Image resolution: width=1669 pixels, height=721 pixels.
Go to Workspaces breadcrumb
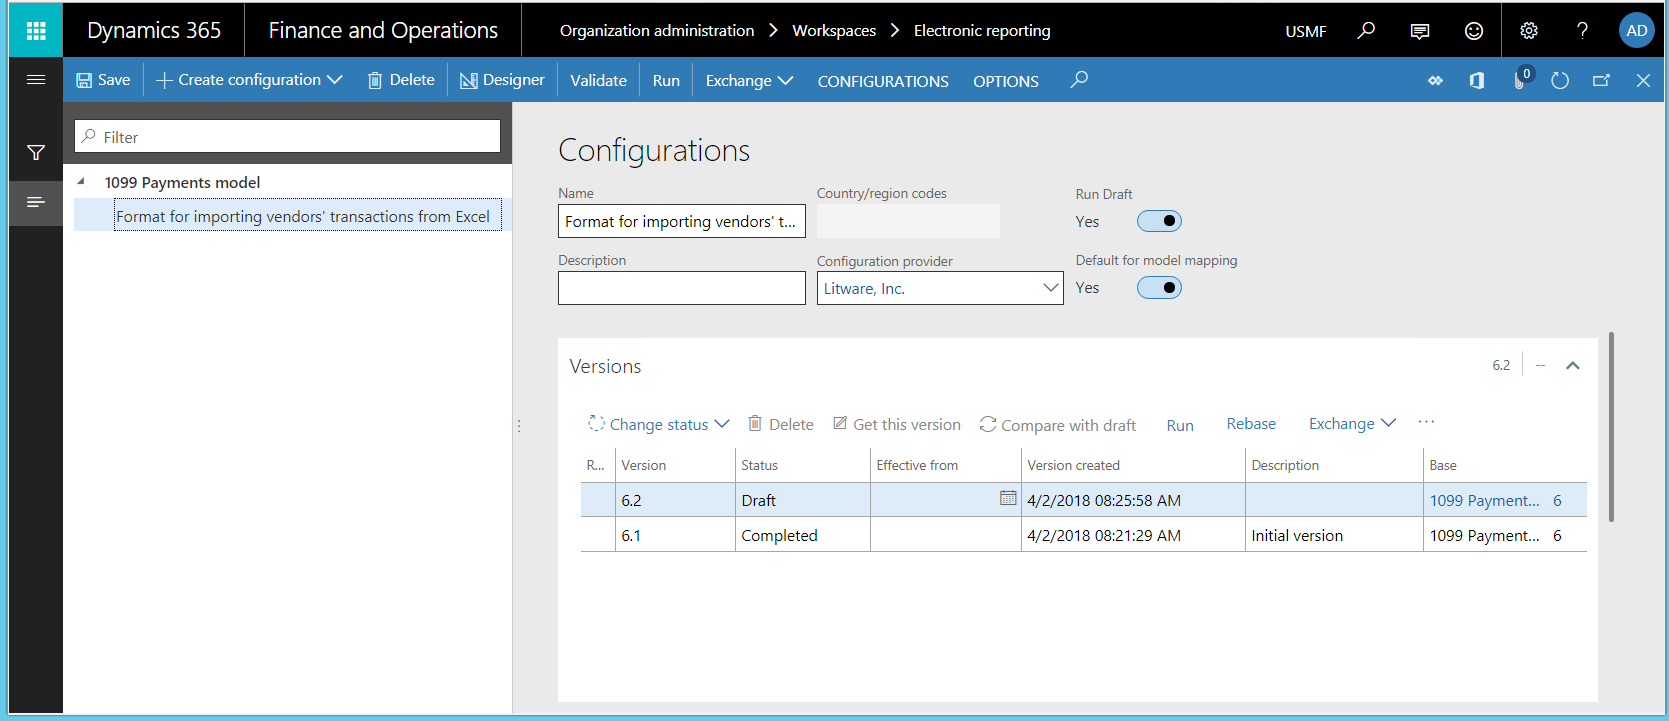tap(834, 31)
